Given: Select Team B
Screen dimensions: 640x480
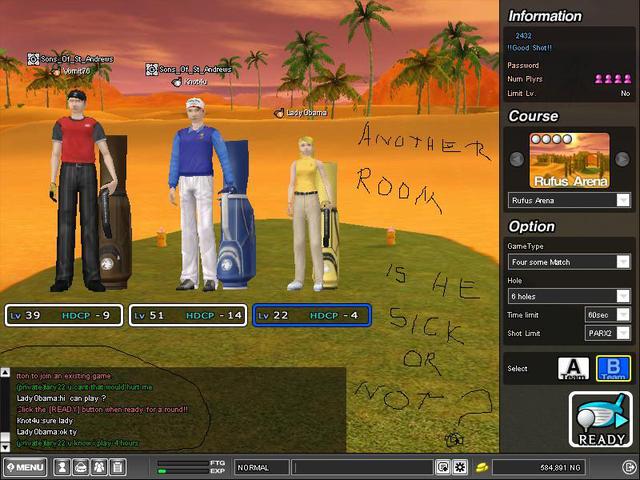Looking at the screenshot, I should pyautogui.click(x=612, y=368).
